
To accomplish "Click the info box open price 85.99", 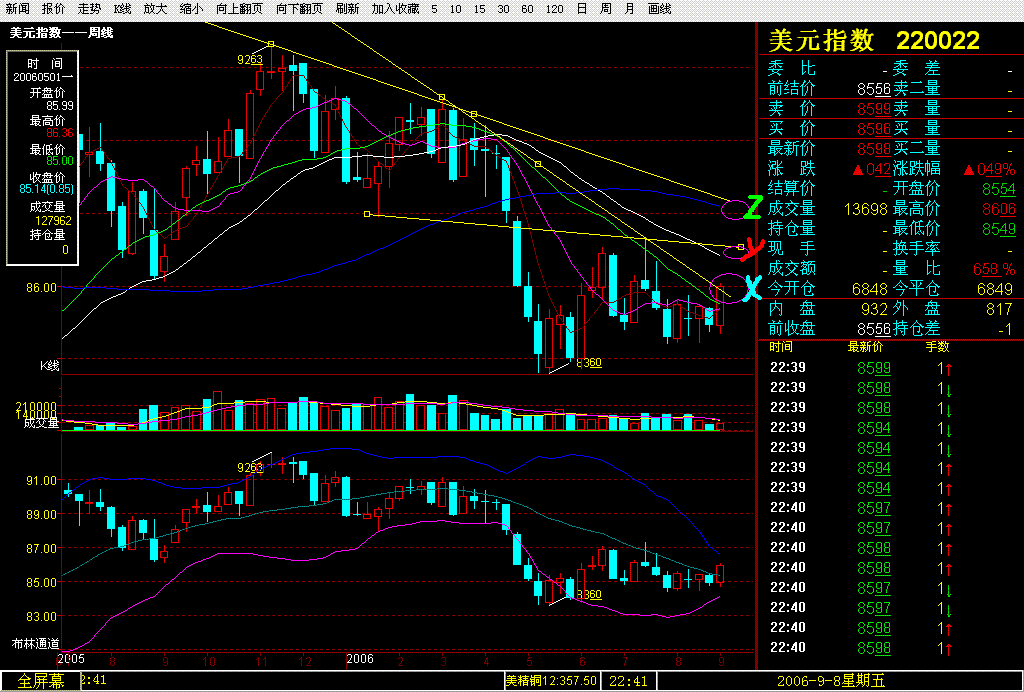I will (x=59, y=106).
